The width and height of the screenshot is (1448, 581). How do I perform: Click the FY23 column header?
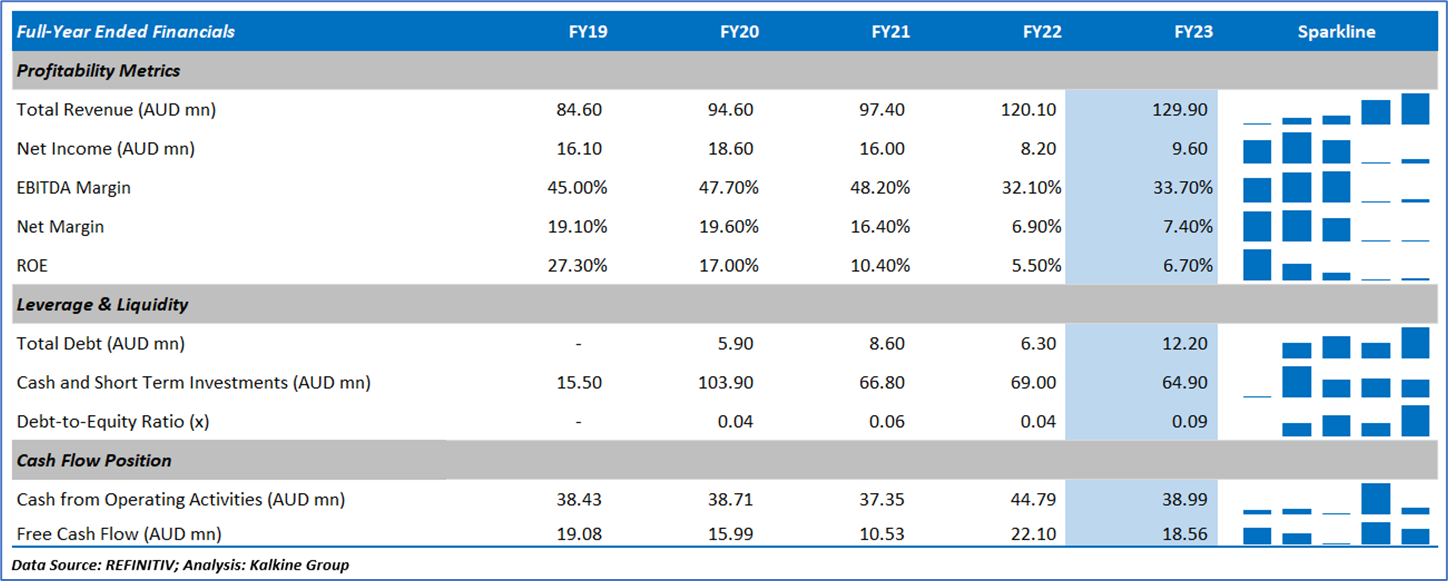(1193, 32)
